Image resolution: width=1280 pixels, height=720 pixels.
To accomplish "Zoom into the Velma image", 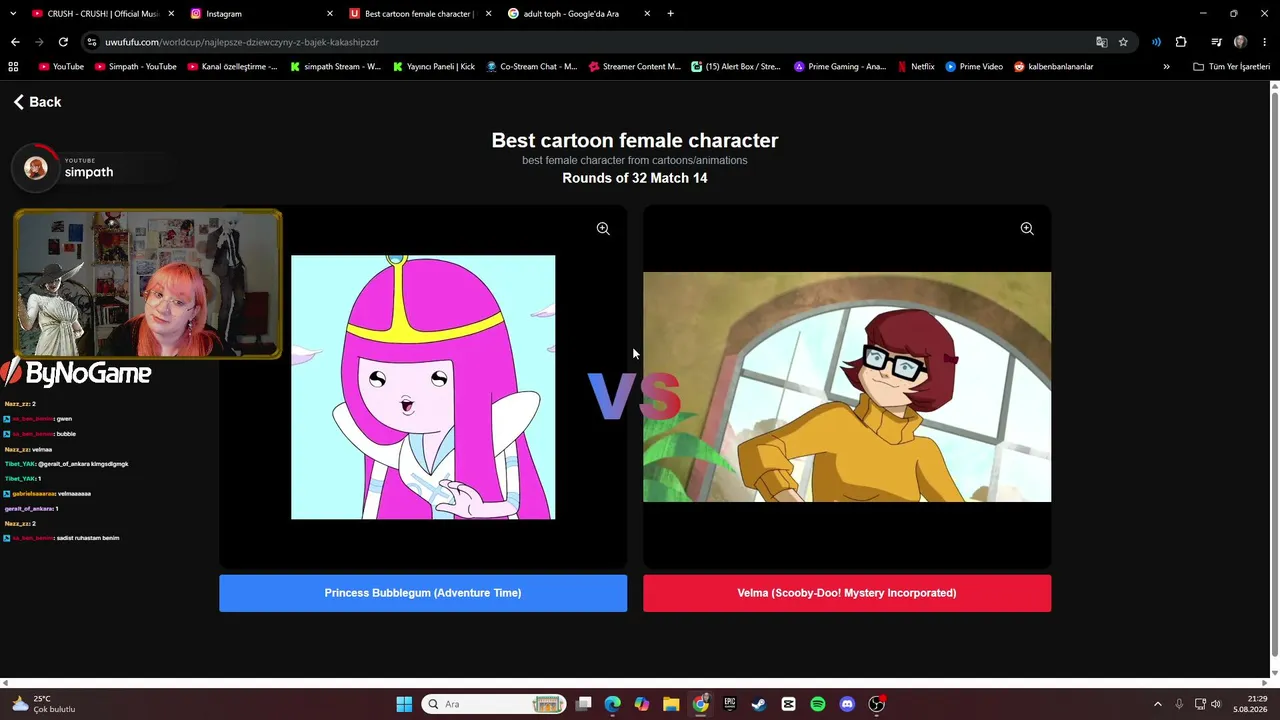I will (x=1027, y=229).
